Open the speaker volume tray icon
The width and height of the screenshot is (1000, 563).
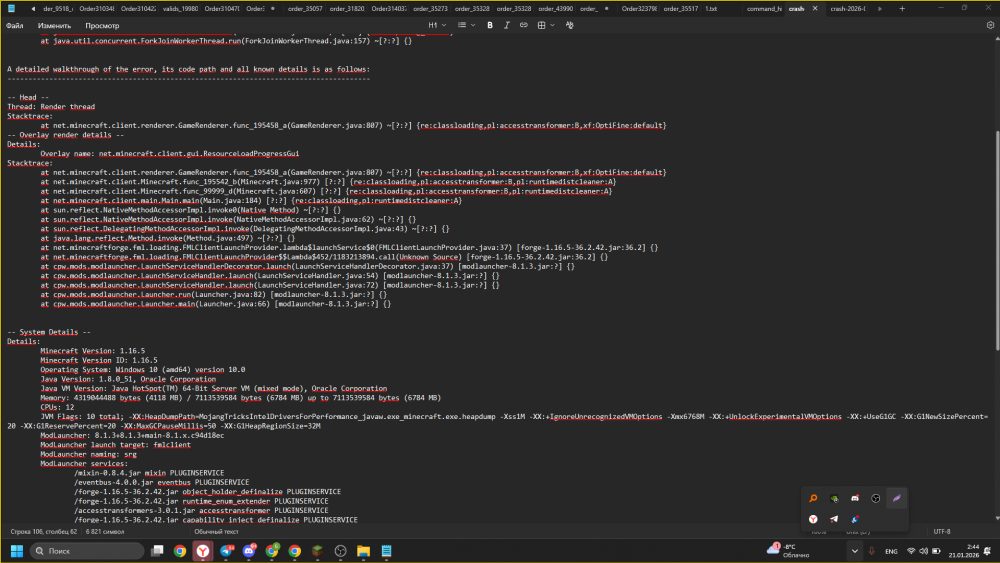point(923,551)
